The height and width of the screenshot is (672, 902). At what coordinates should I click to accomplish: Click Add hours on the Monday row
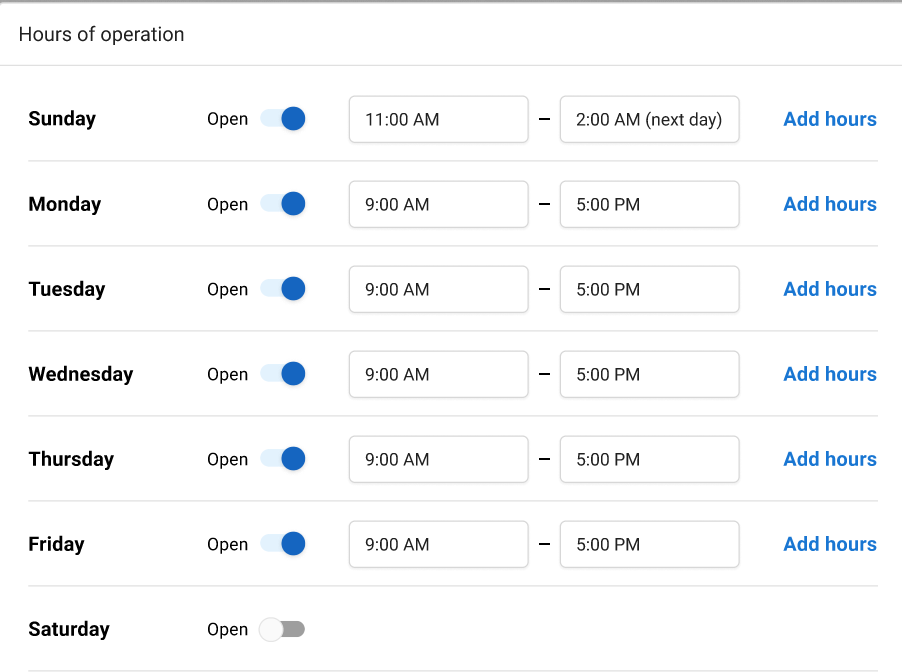click(829, 204)
